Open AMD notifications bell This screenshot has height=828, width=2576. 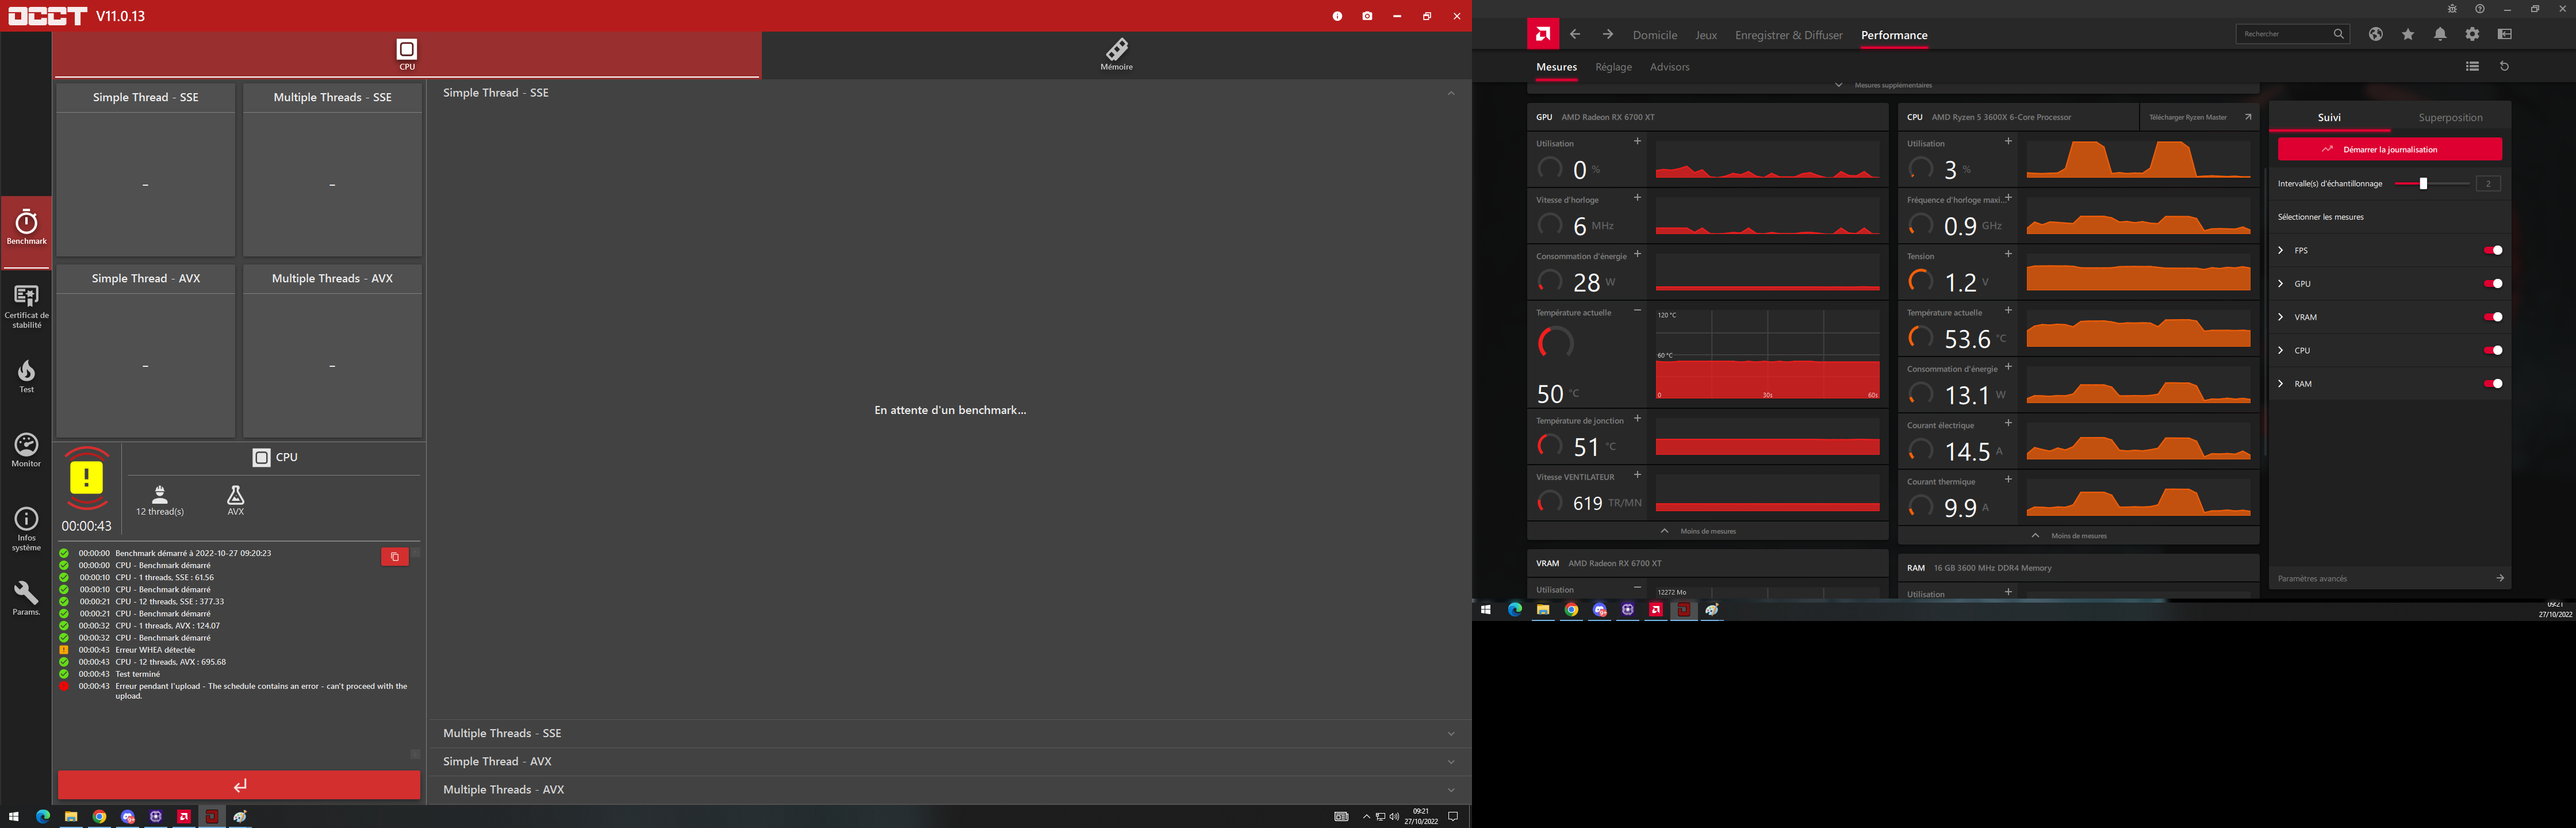pyautogui.click(x=2440, y=34)
